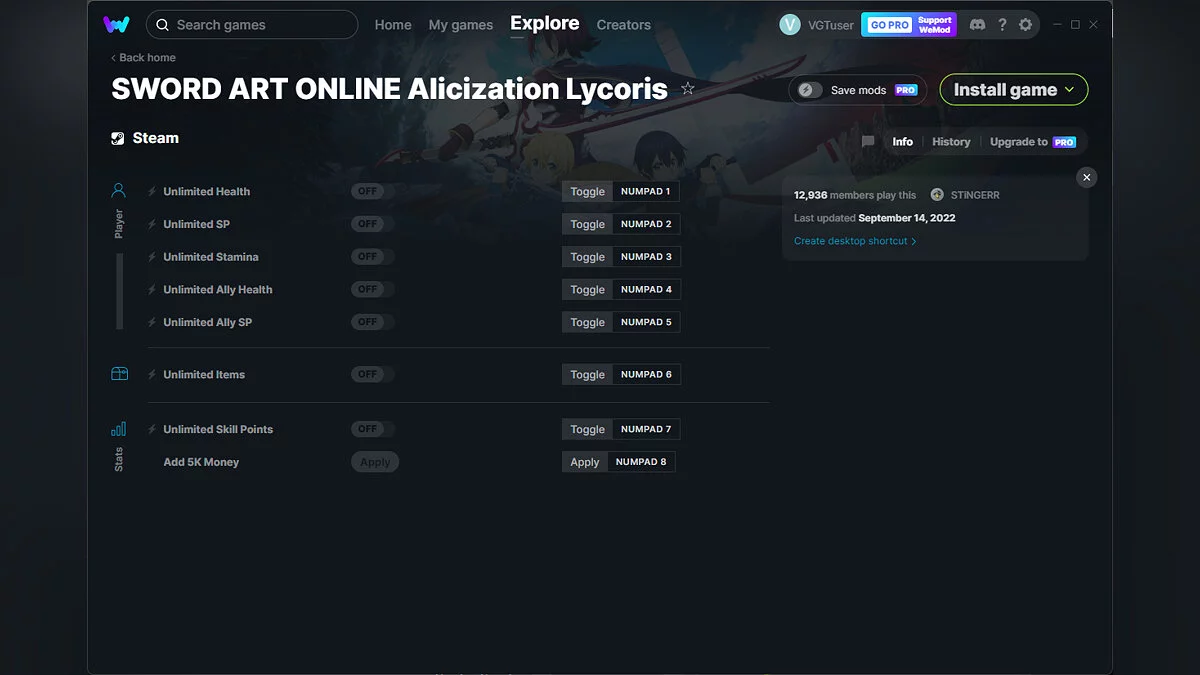This screenshot has height=675, width=1200.
Task: Open the My games tab
Action: tap(460, 25)
